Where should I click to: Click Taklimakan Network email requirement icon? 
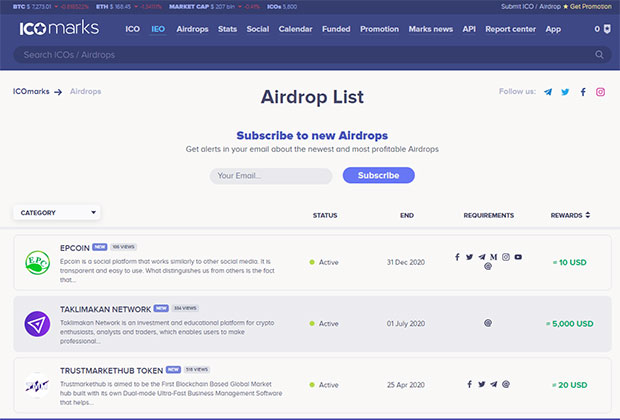point(488,323)
